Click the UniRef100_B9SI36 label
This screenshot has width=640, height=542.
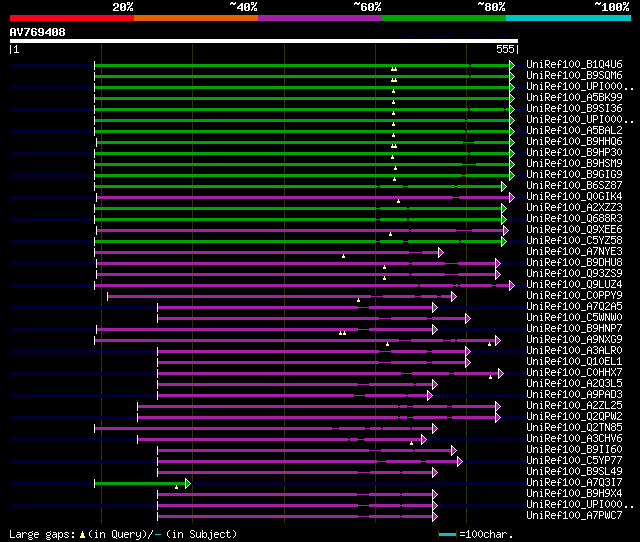pyautogui.click(x=574, y=109)
